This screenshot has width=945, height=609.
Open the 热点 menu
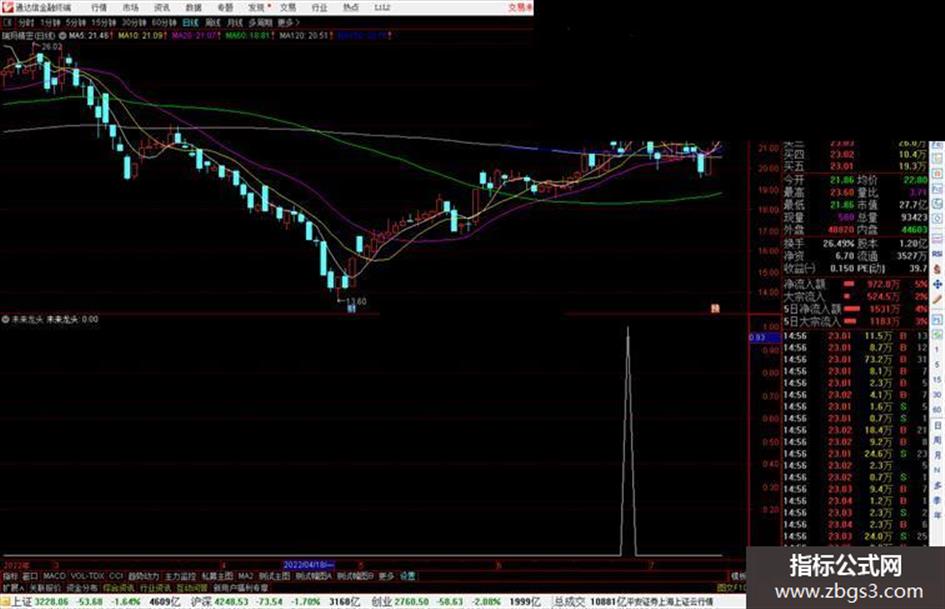click(351, 8)
